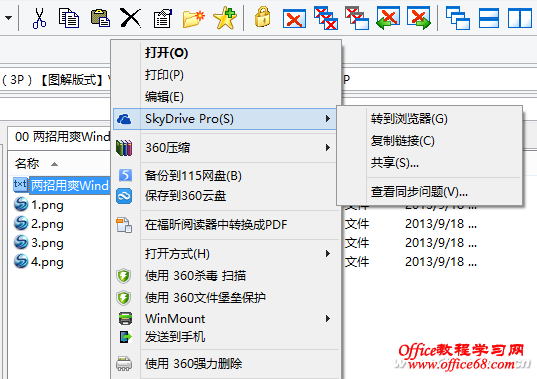Select the file 2.png
The image size is (537, 379).
39,224
